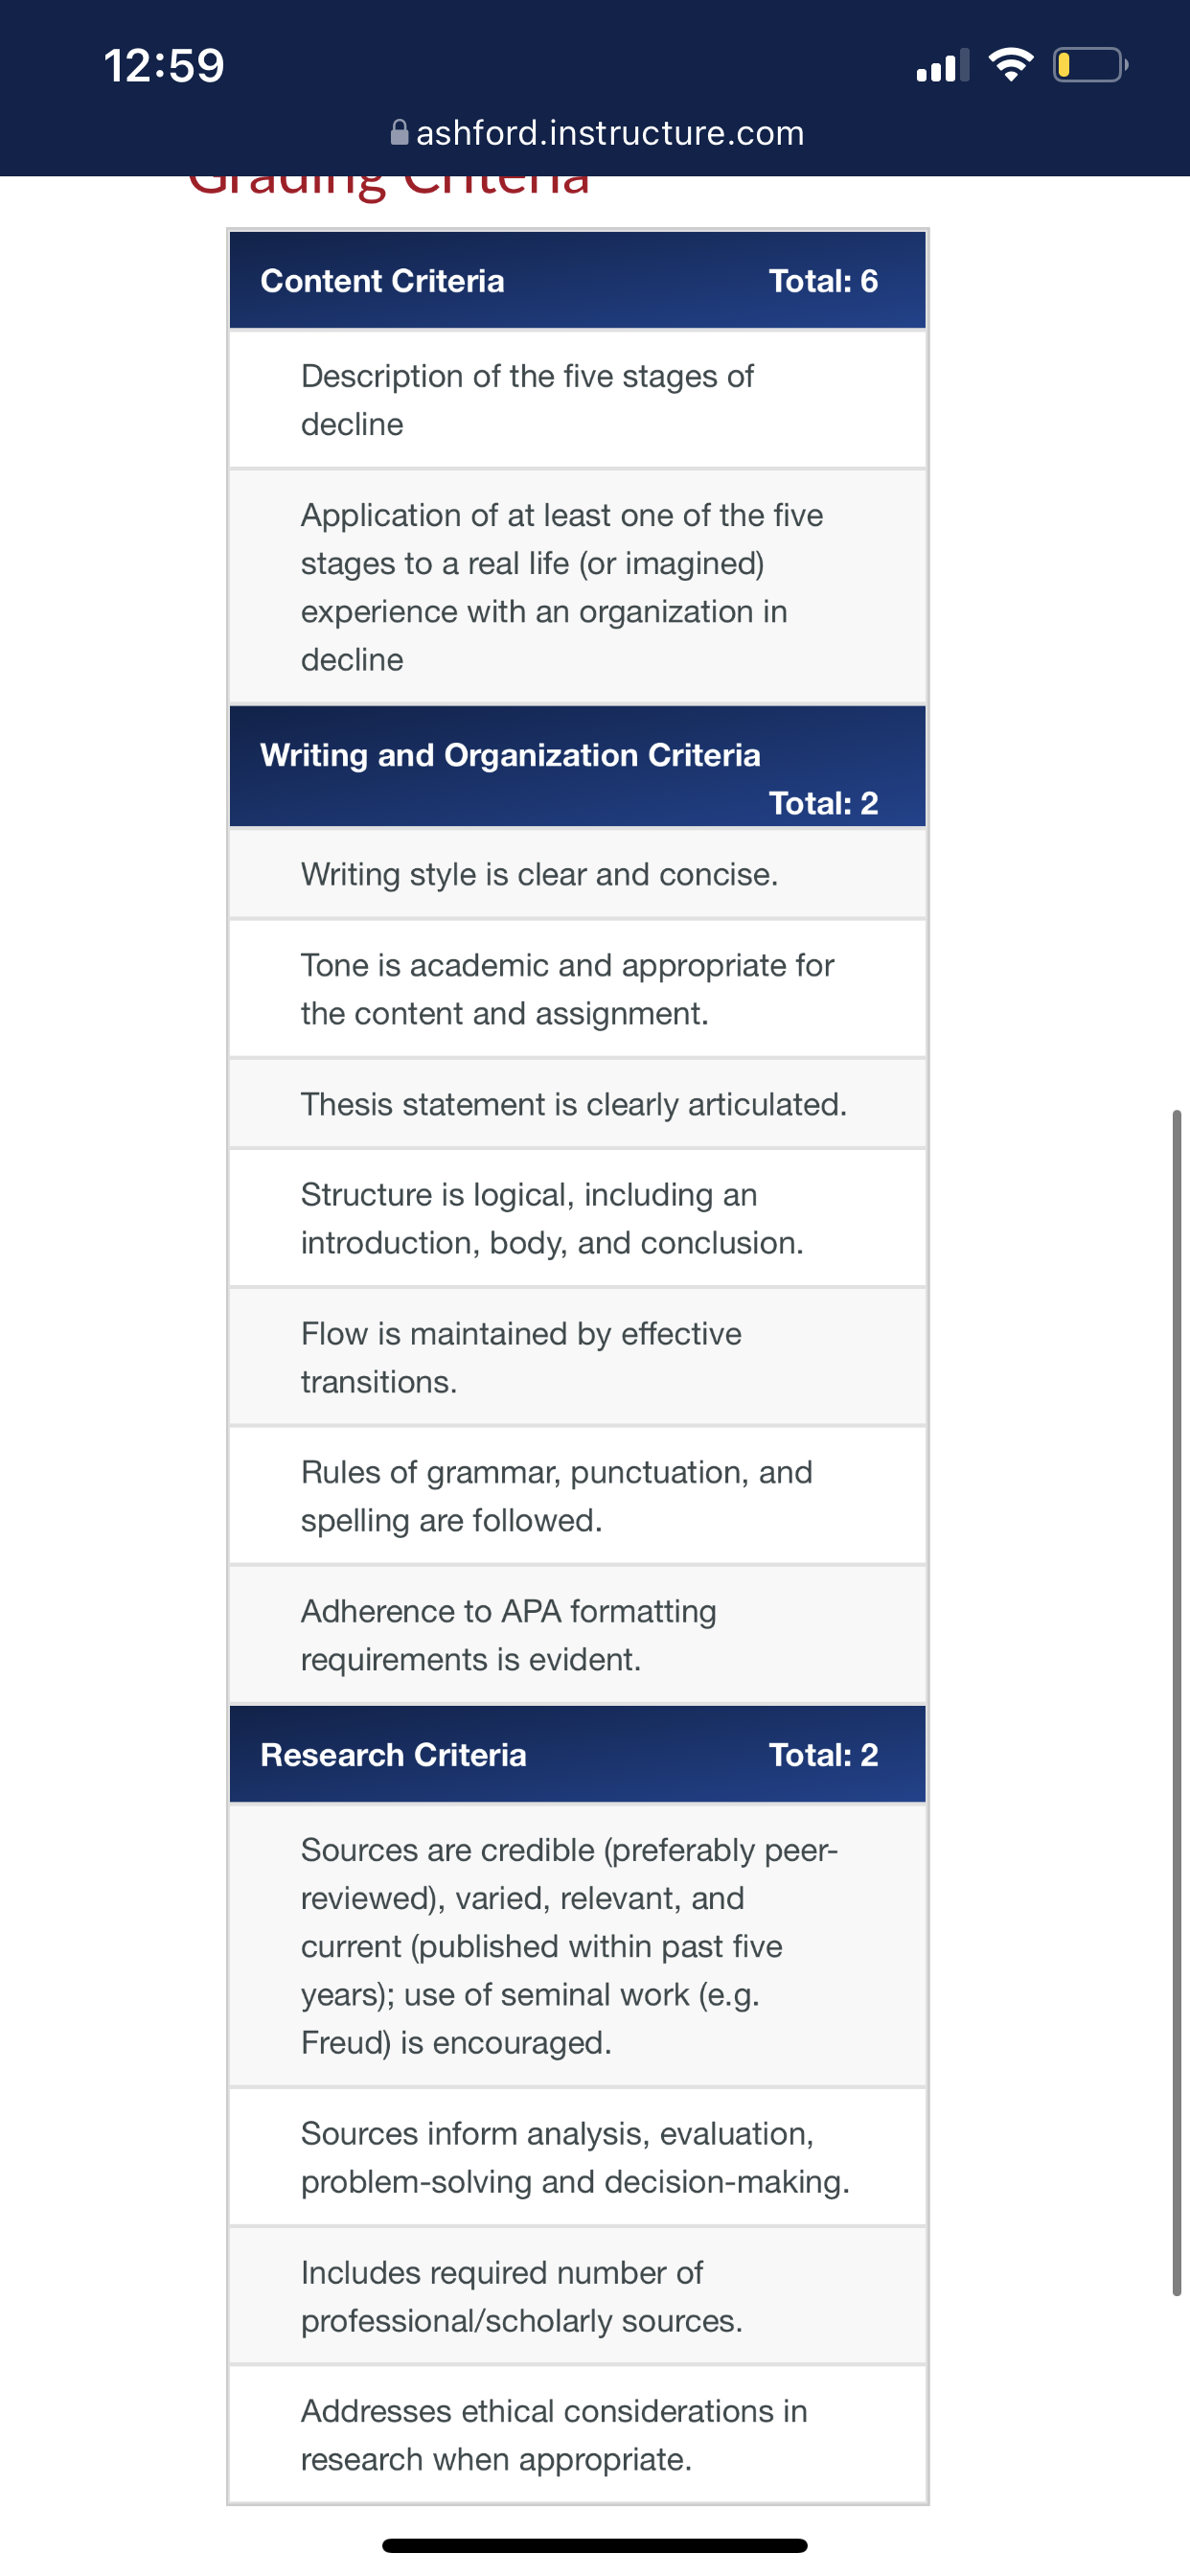Click 'Description of the five stages of decline' row
The width and height of the screenshot is (1190, 2576).
tap(578, 399)
